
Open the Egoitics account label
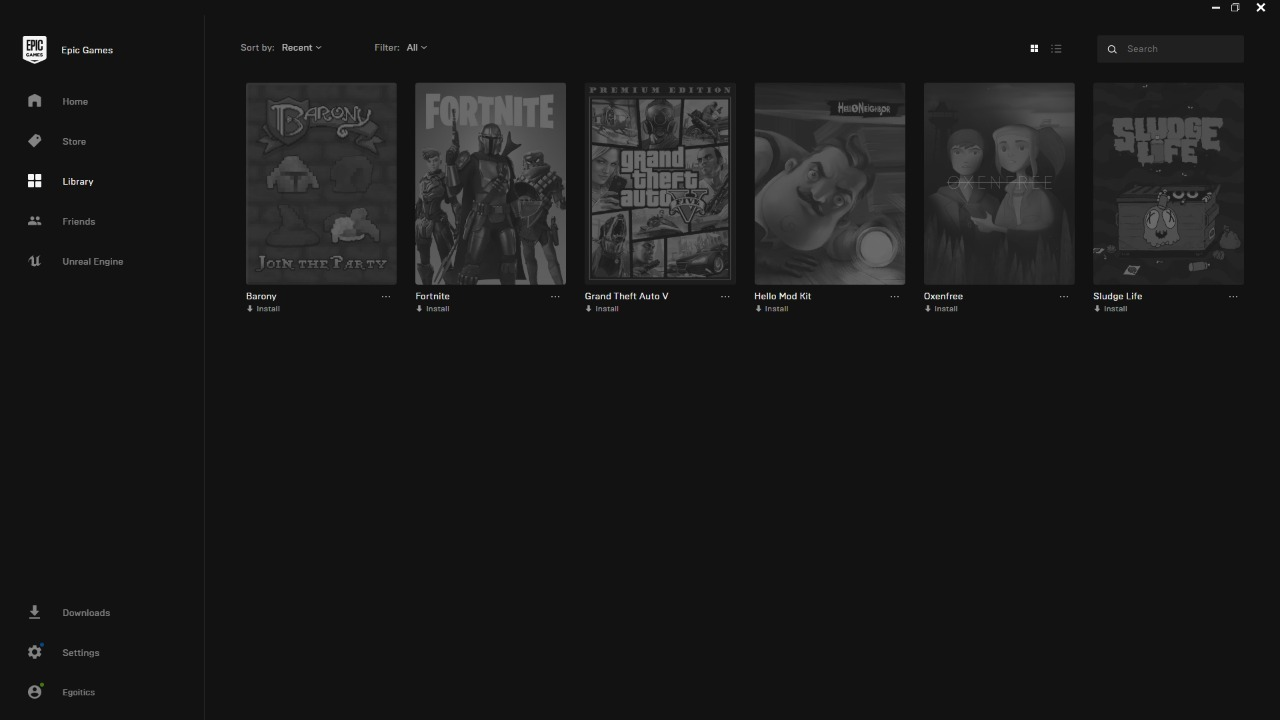78,692
